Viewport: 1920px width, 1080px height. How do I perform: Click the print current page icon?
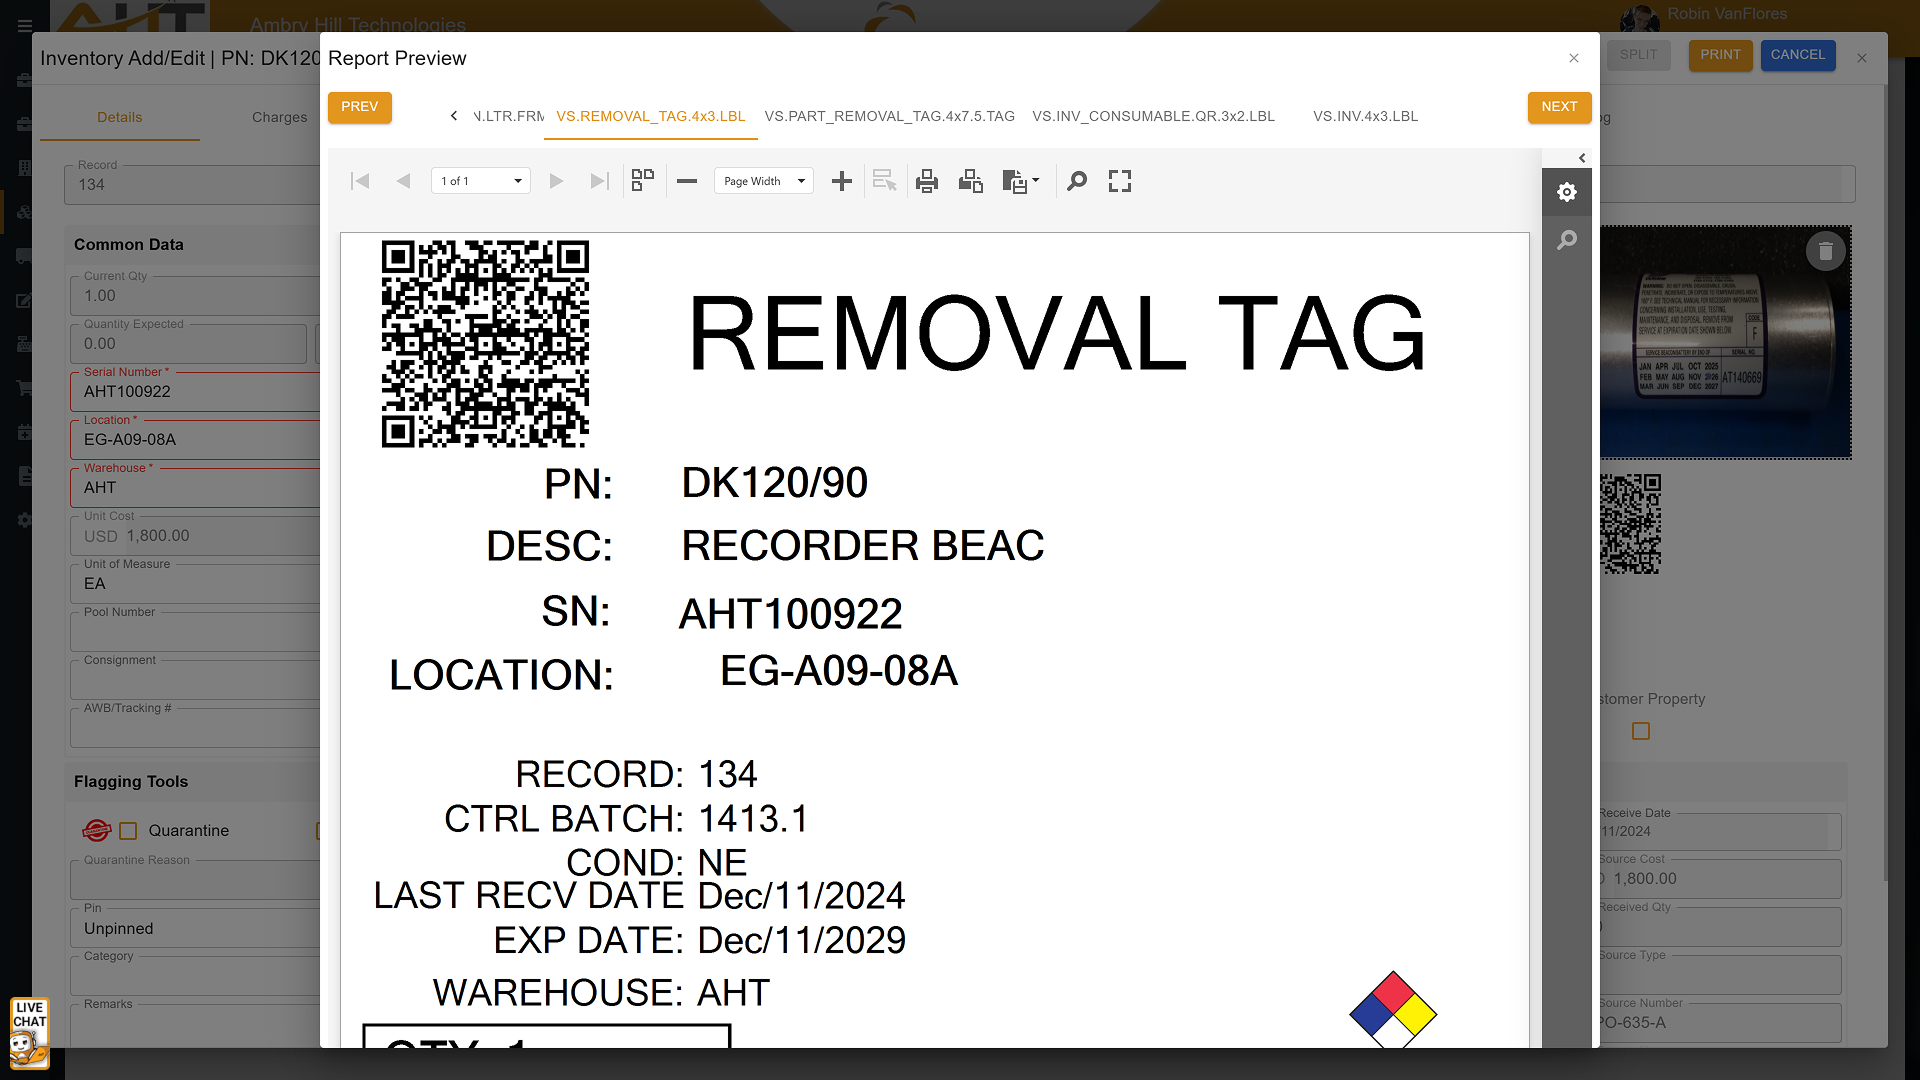[970, 181]
